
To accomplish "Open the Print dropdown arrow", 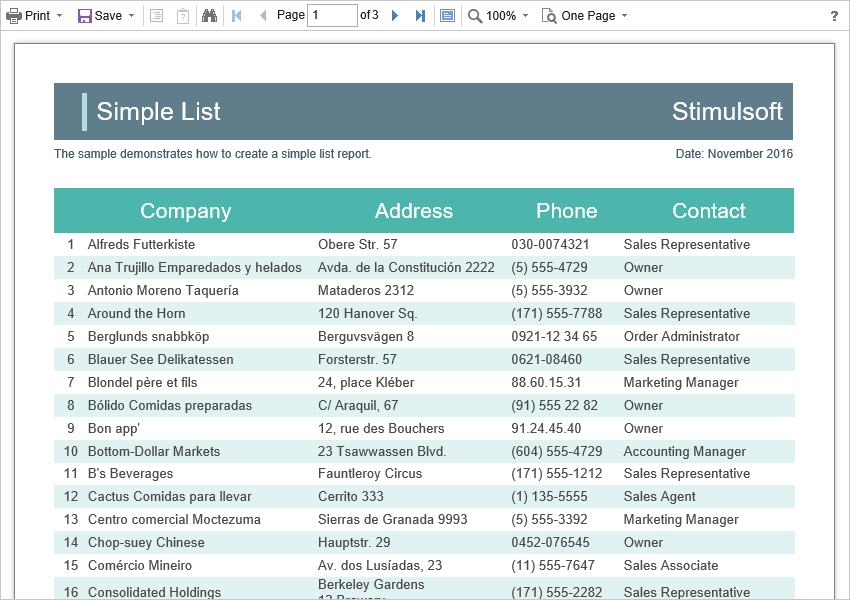I will click(x=59, y=16).
